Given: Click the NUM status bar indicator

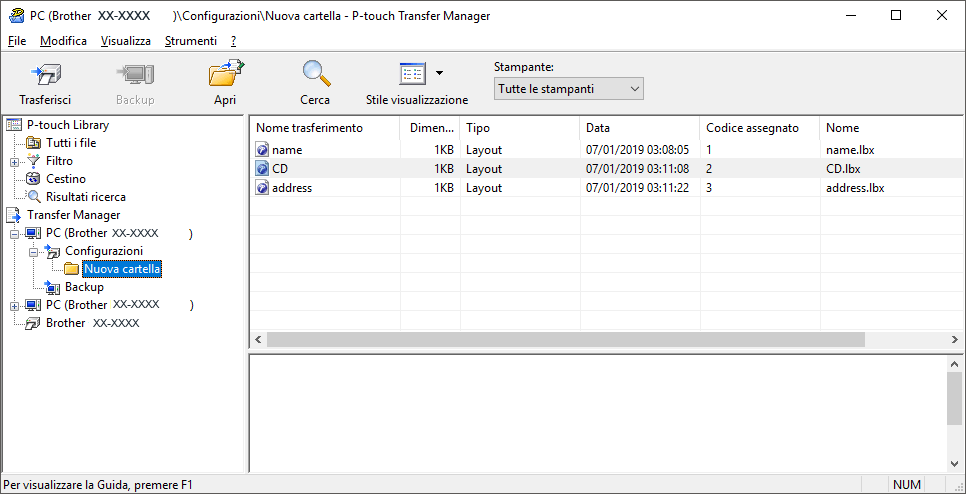Looking at the screenshot, I should pos(906,485).
